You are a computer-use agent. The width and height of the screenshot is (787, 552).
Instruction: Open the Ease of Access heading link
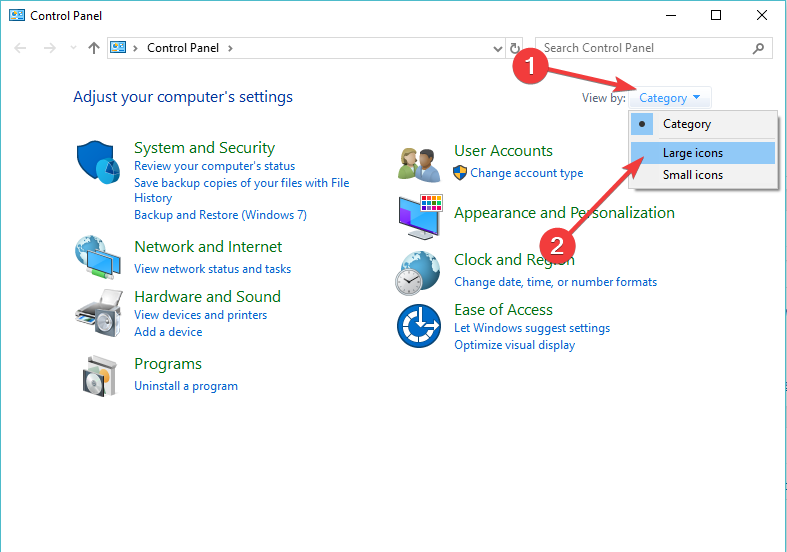point(503,310)
